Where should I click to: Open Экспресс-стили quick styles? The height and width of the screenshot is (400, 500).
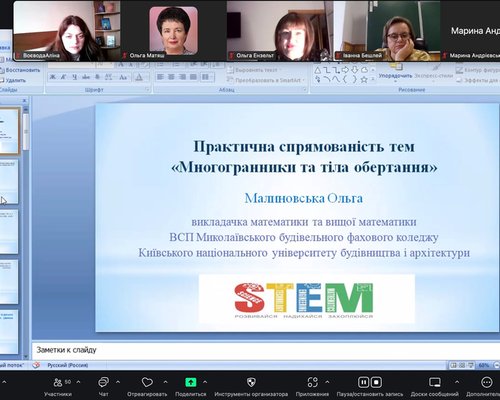point(434,73)
